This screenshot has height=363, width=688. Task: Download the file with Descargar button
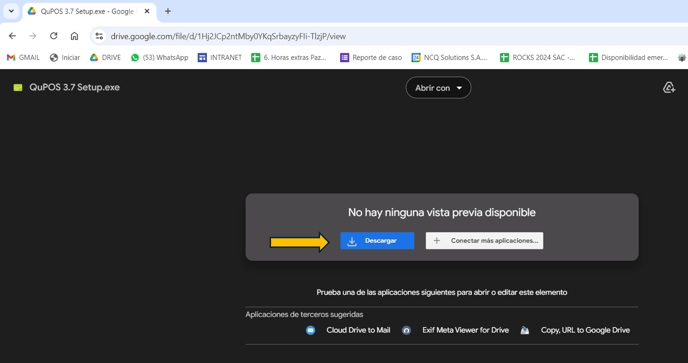point(377,241)
